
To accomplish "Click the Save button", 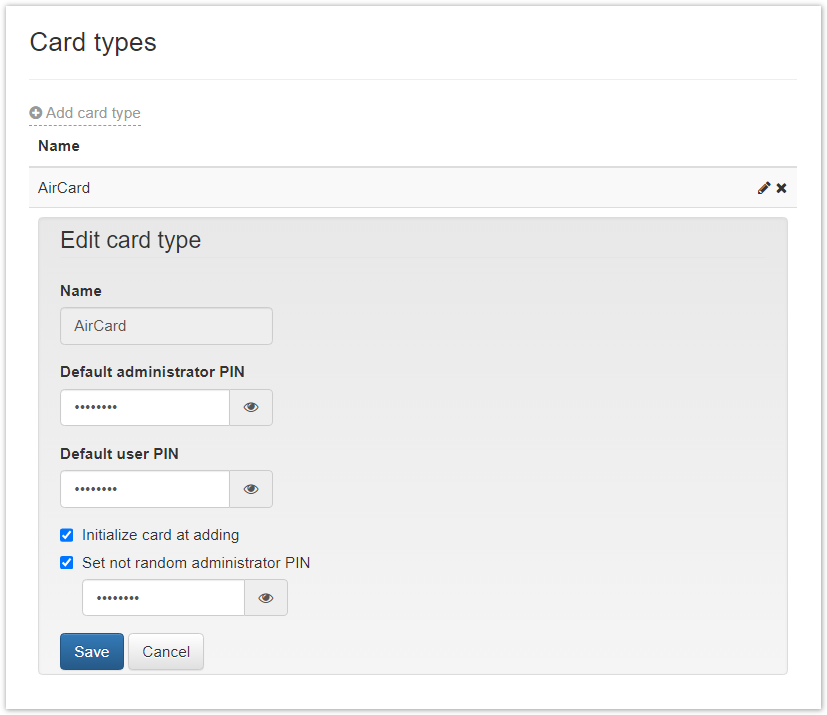I will pos(92,652).
